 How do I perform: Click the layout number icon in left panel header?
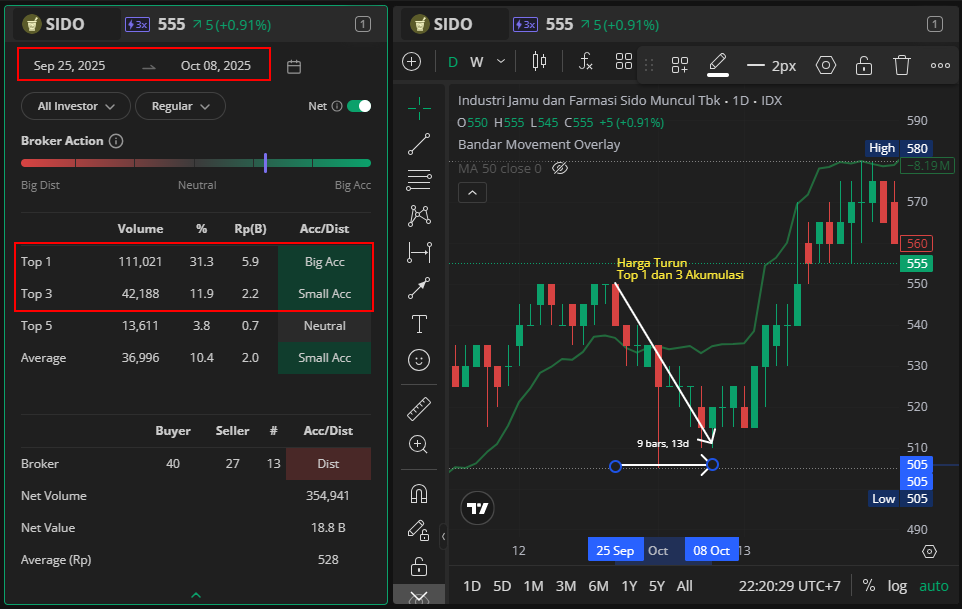[x=363, y=25]
